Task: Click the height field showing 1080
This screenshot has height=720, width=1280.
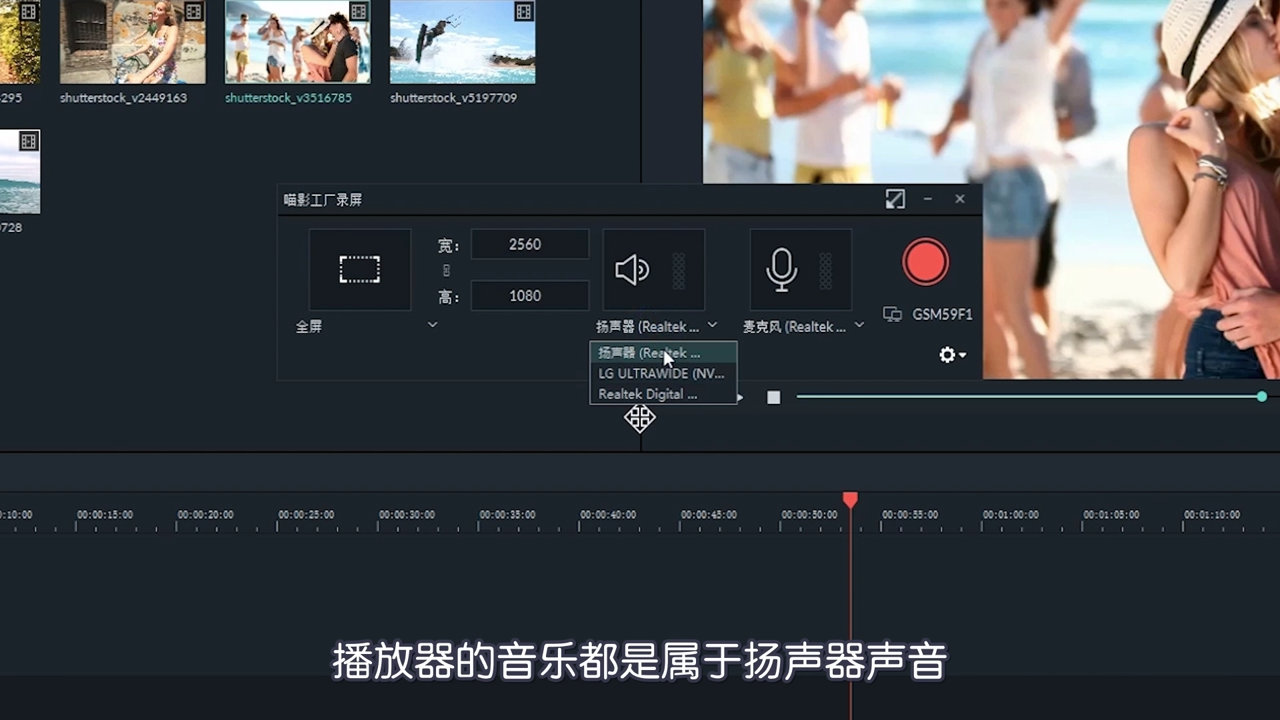Action: point(530,296)
